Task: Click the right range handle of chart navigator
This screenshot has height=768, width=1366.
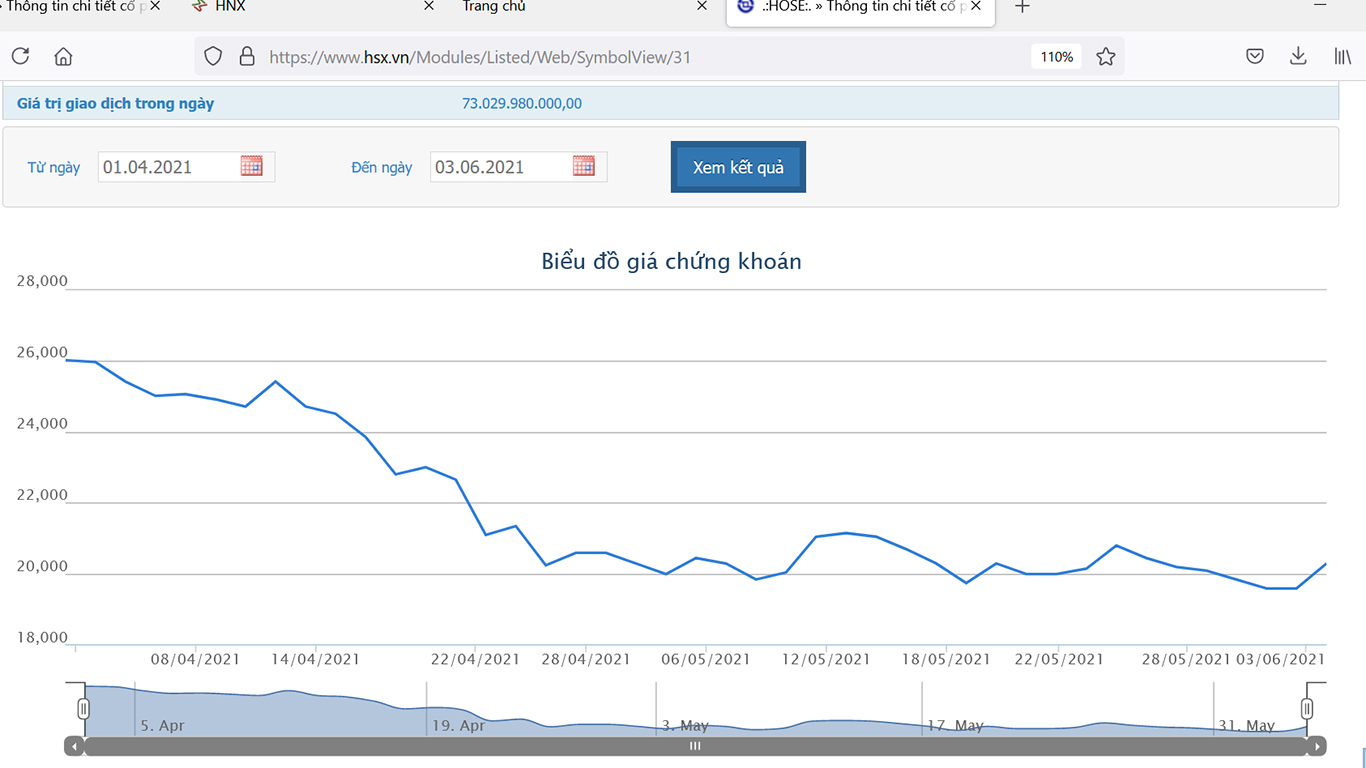Action: click(1306, 709)
